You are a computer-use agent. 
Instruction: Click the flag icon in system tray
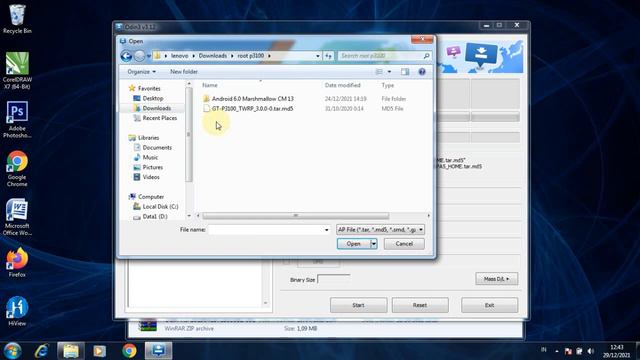pyautogui.click(x=568, y=351)
